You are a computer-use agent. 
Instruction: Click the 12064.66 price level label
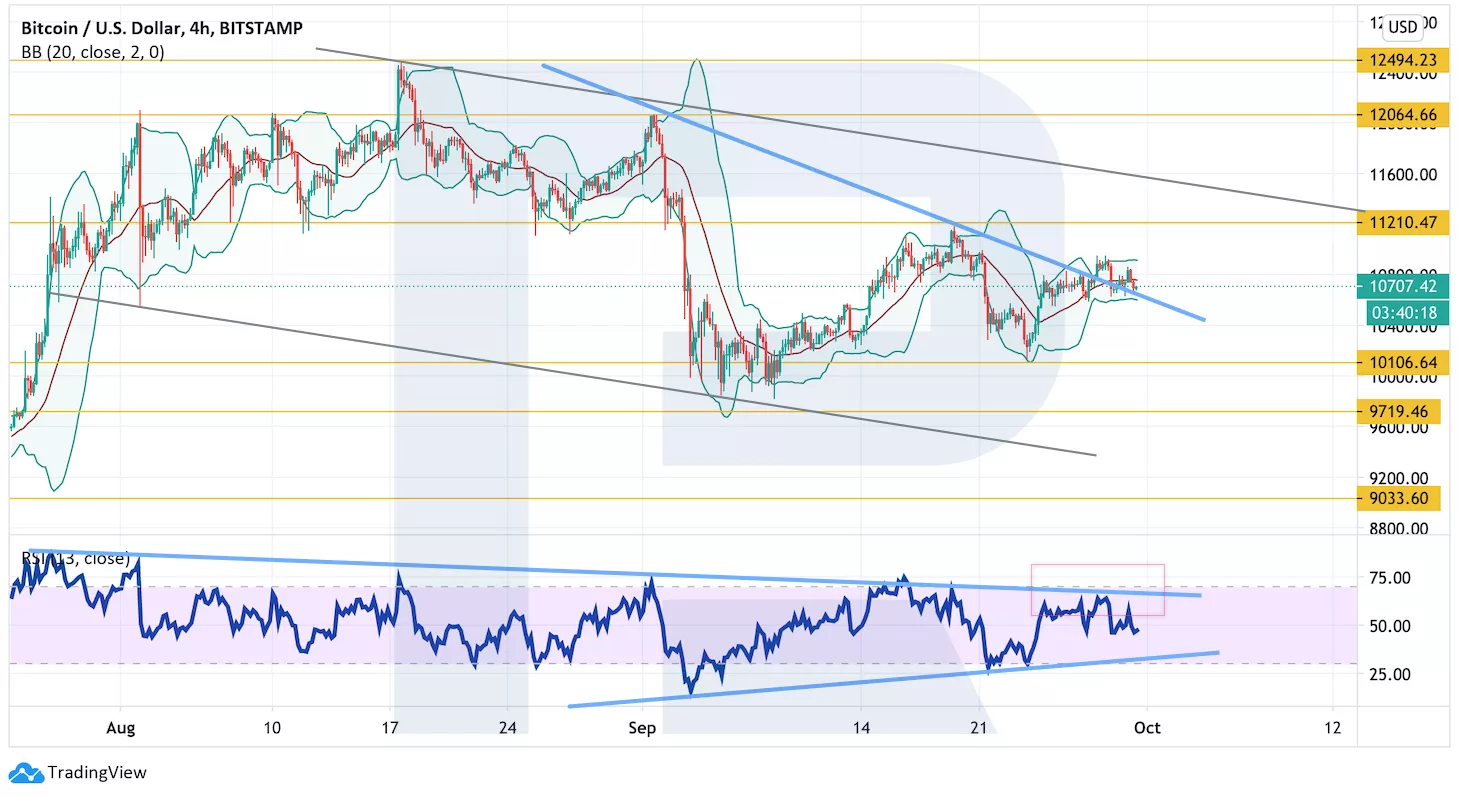[x=1397, y=115]
